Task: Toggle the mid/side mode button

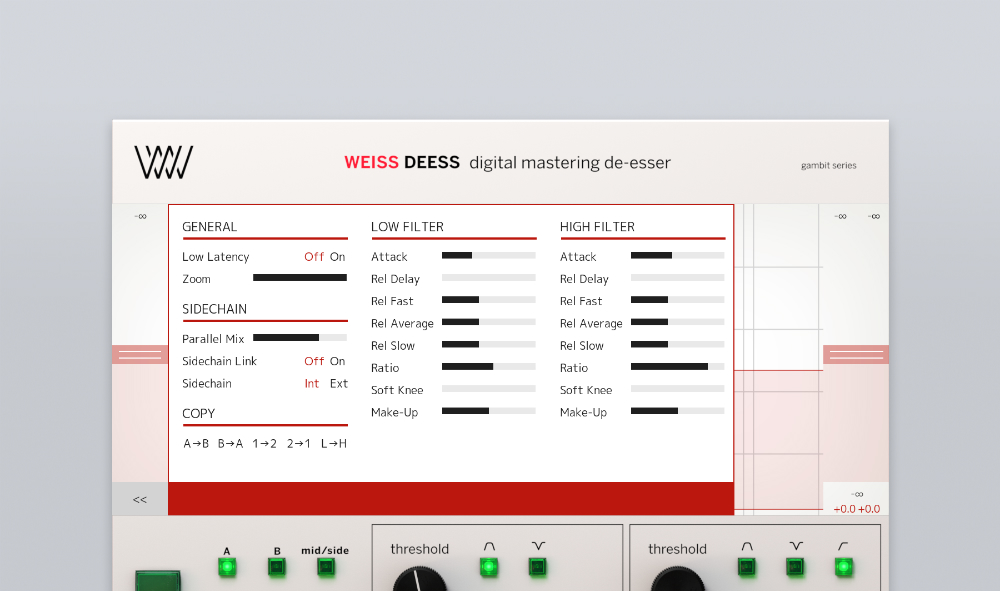Action: pyautogui.click(x=326, y=567)
